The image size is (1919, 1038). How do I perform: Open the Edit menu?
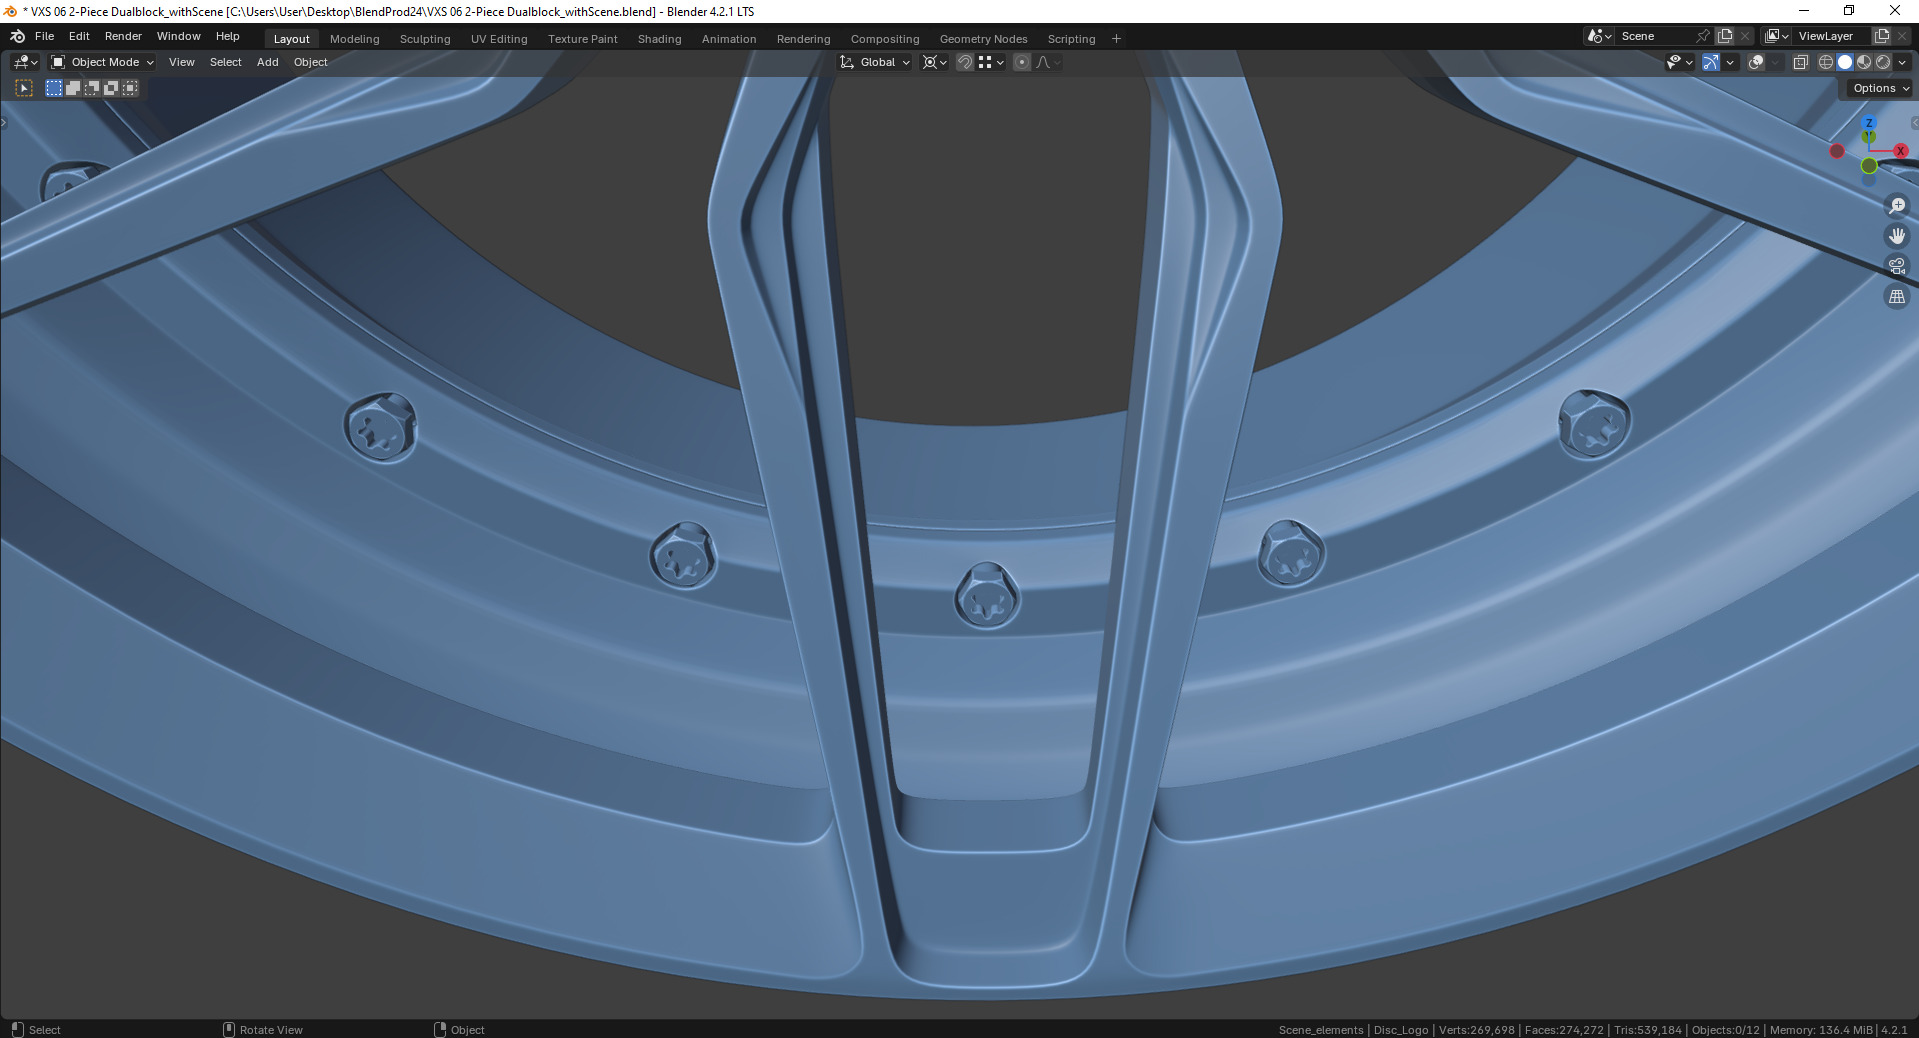click(x=79, y=36)
